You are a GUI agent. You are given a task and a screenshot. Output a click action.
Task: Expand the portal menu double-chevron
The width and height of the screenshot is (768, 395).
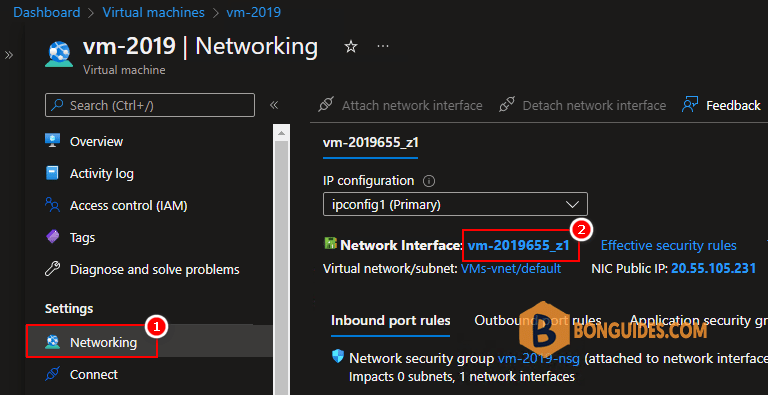[9, 55]
